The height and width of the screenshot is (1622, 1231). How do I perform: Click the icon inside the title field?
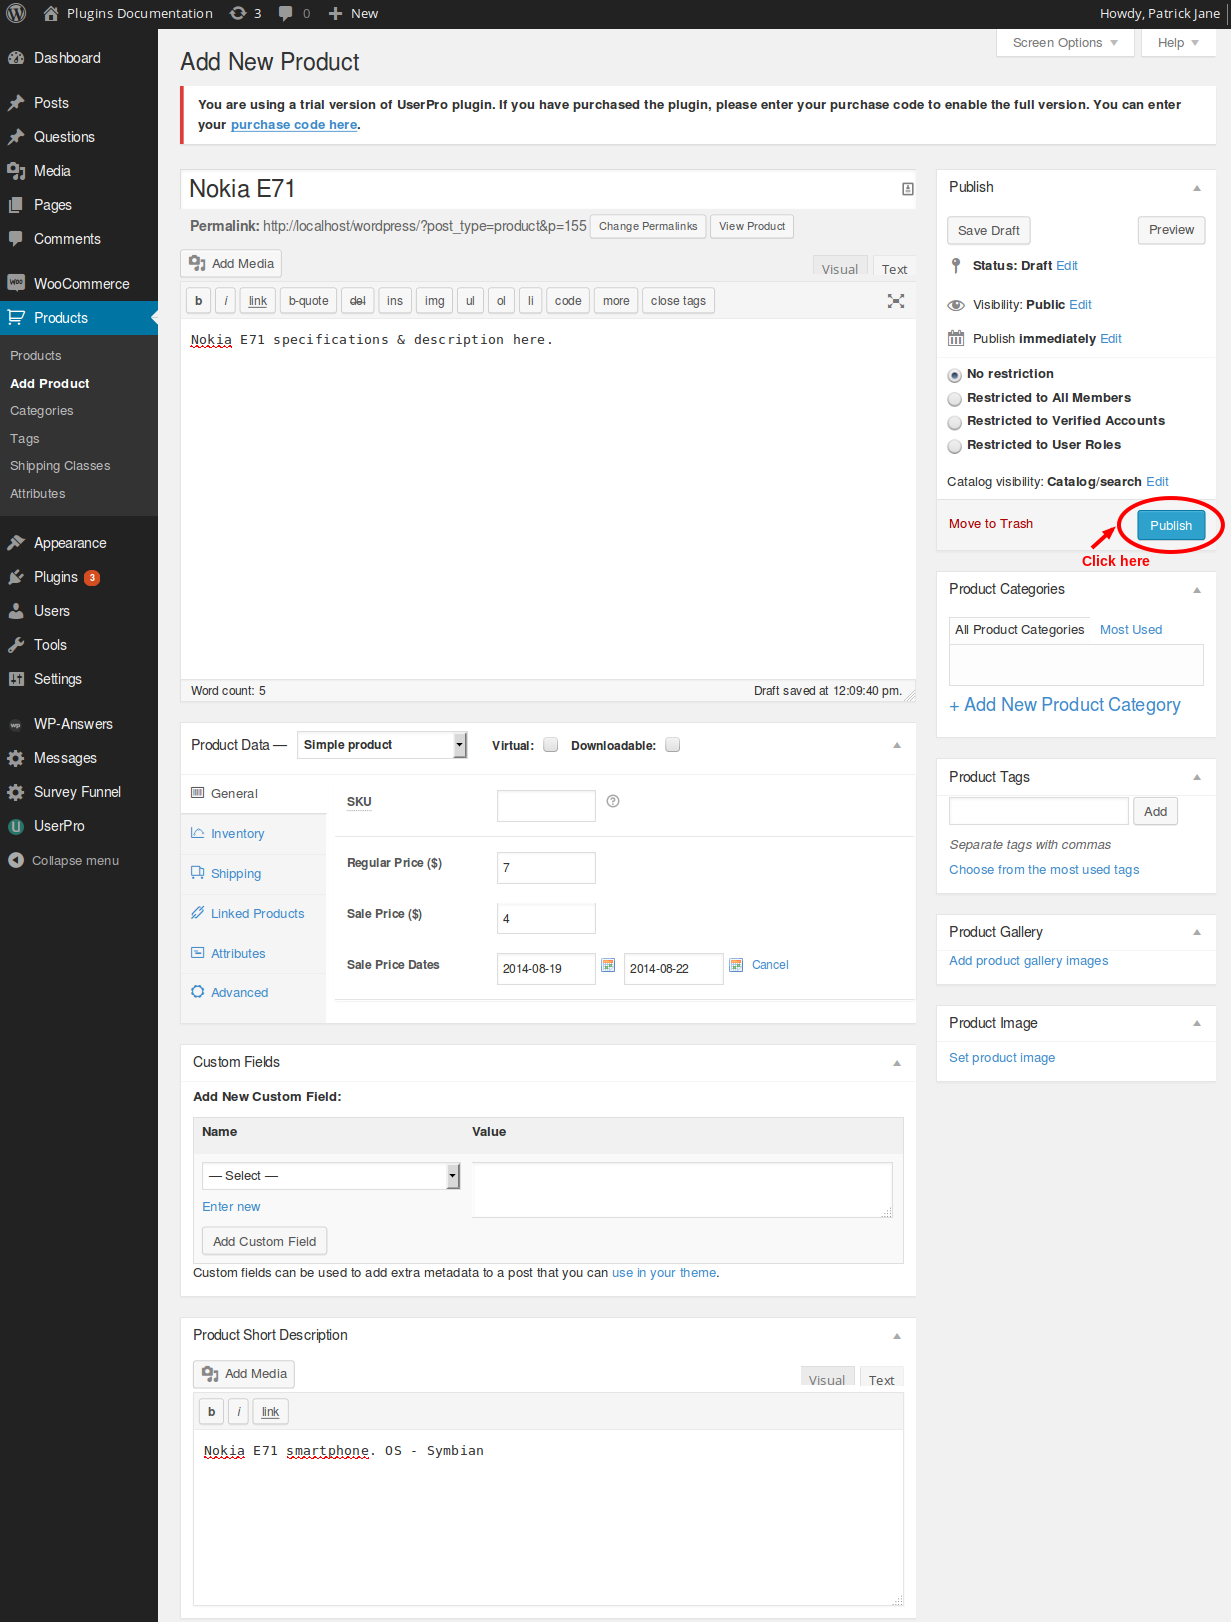pos(908,189)
